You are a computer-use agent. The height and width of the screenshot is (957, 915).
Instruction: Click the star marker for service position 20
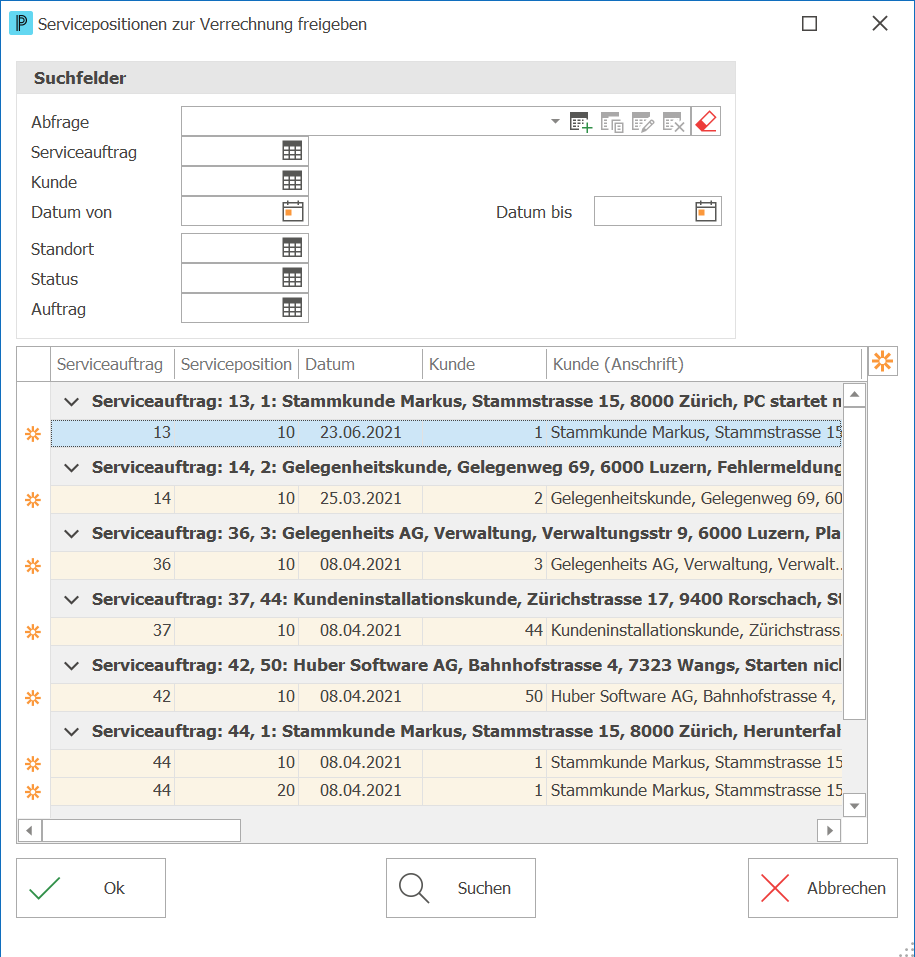(x=33, y=792)
